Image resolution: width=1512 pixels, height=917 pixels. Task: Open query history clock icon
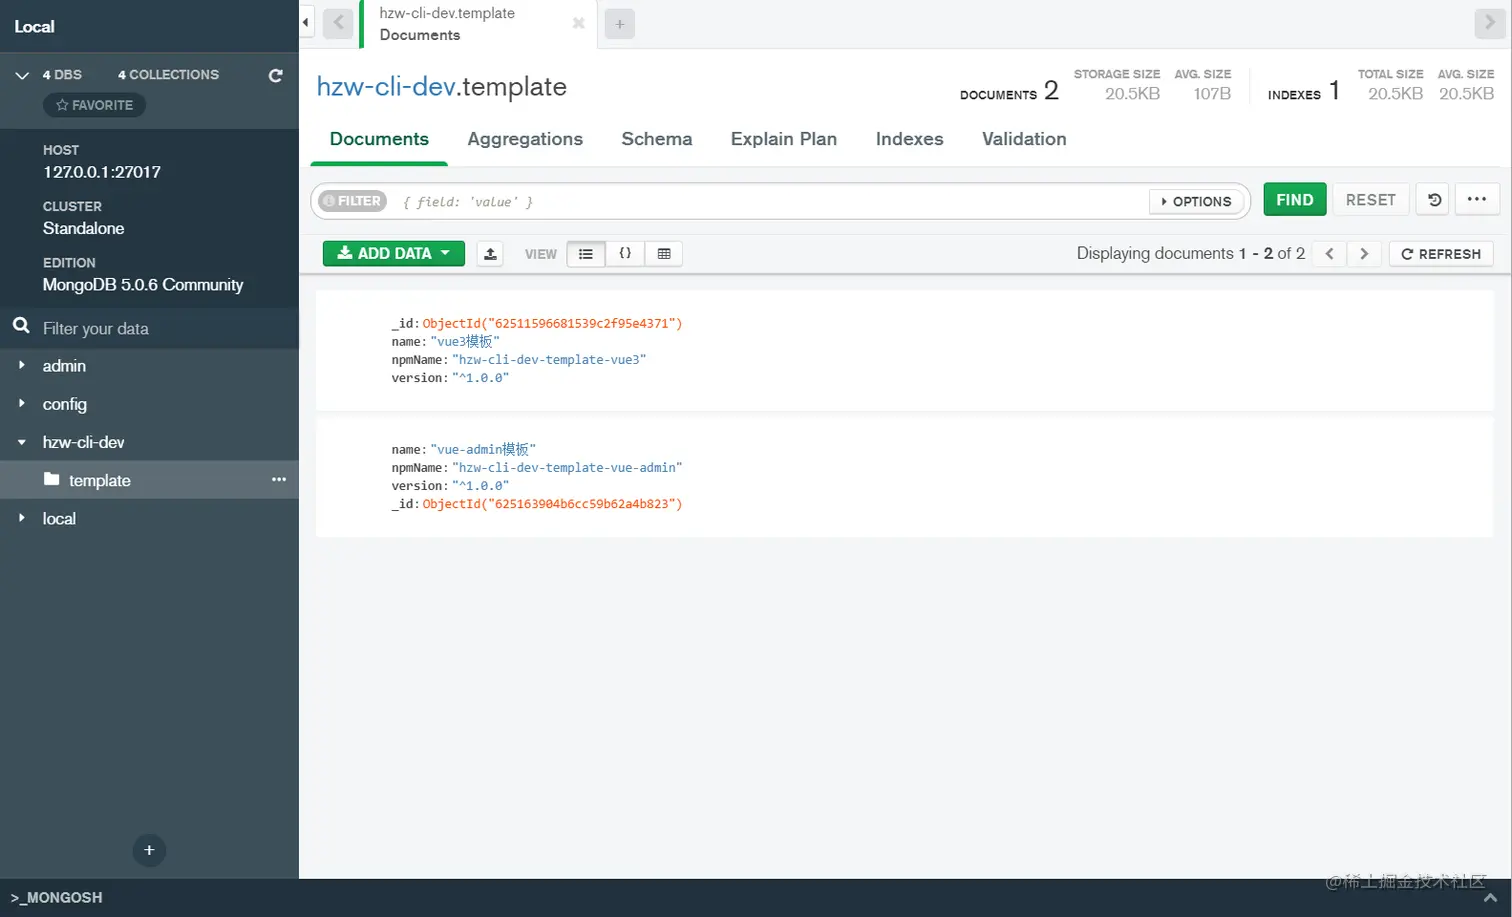(1434, 200)
